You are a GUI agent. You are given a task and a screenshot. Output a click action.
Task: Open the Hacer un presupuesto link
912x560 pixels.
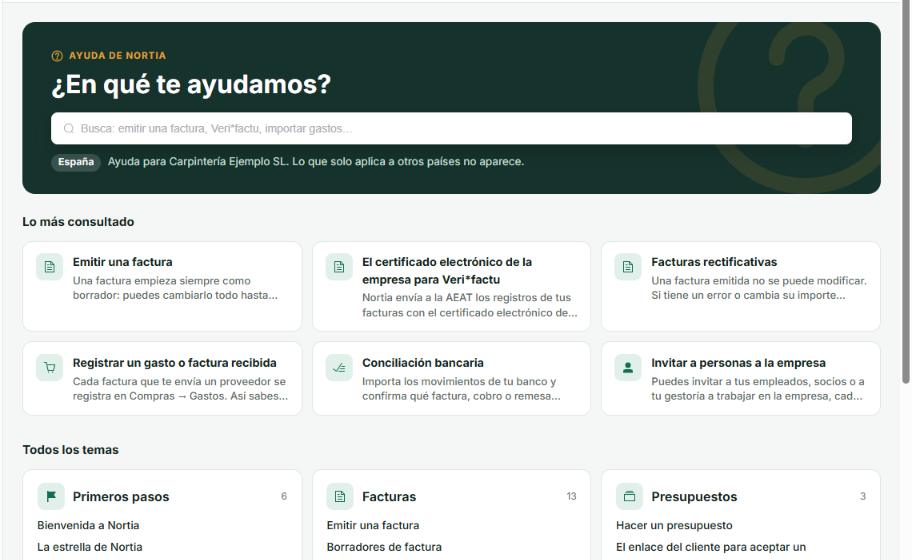pos(674,525)
